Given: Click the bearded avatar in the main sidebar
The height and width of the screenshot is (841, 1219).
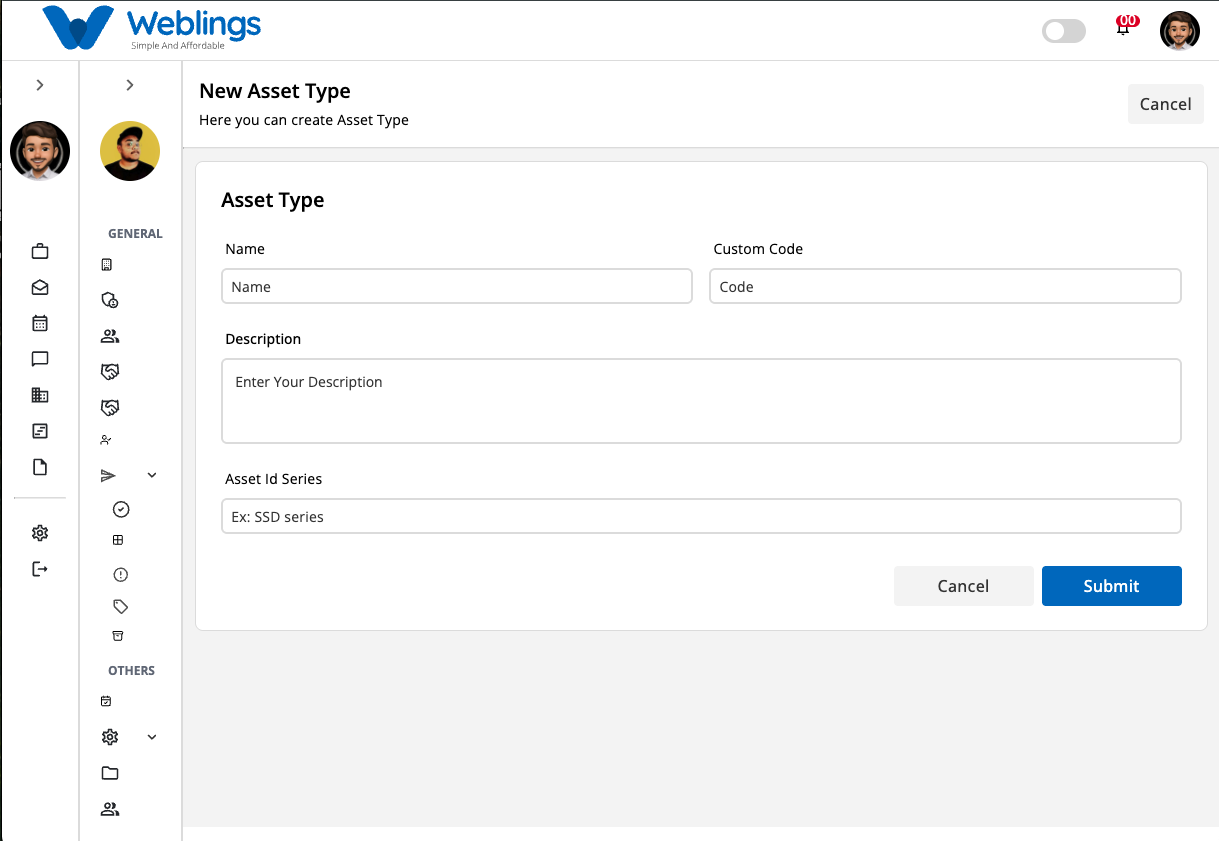Looking at the screenshot, I should (x=40, y=151).
